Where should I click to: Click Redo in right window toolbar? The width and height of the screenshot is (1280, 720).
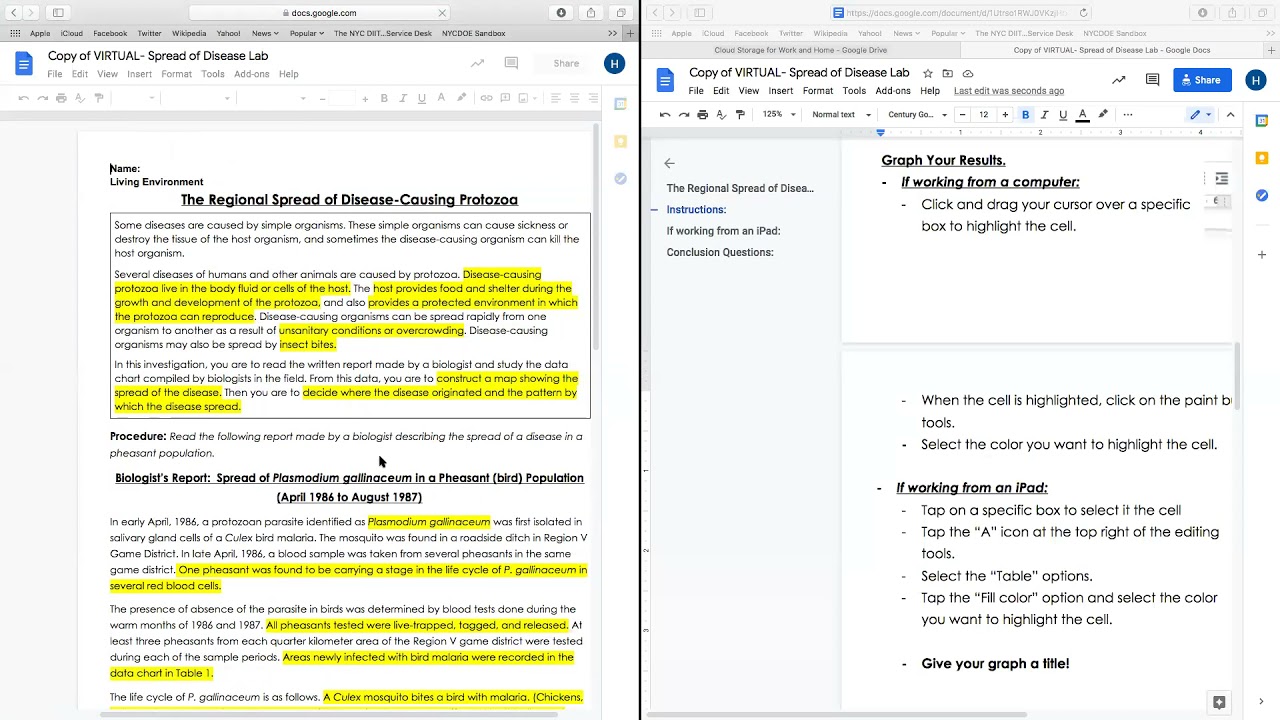(684, 115)
